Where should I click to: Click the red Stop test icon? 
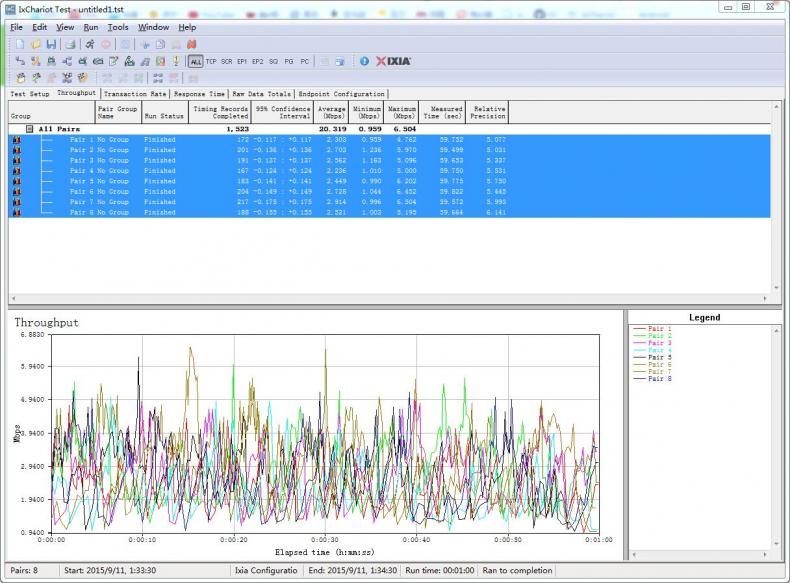(105, 44)
